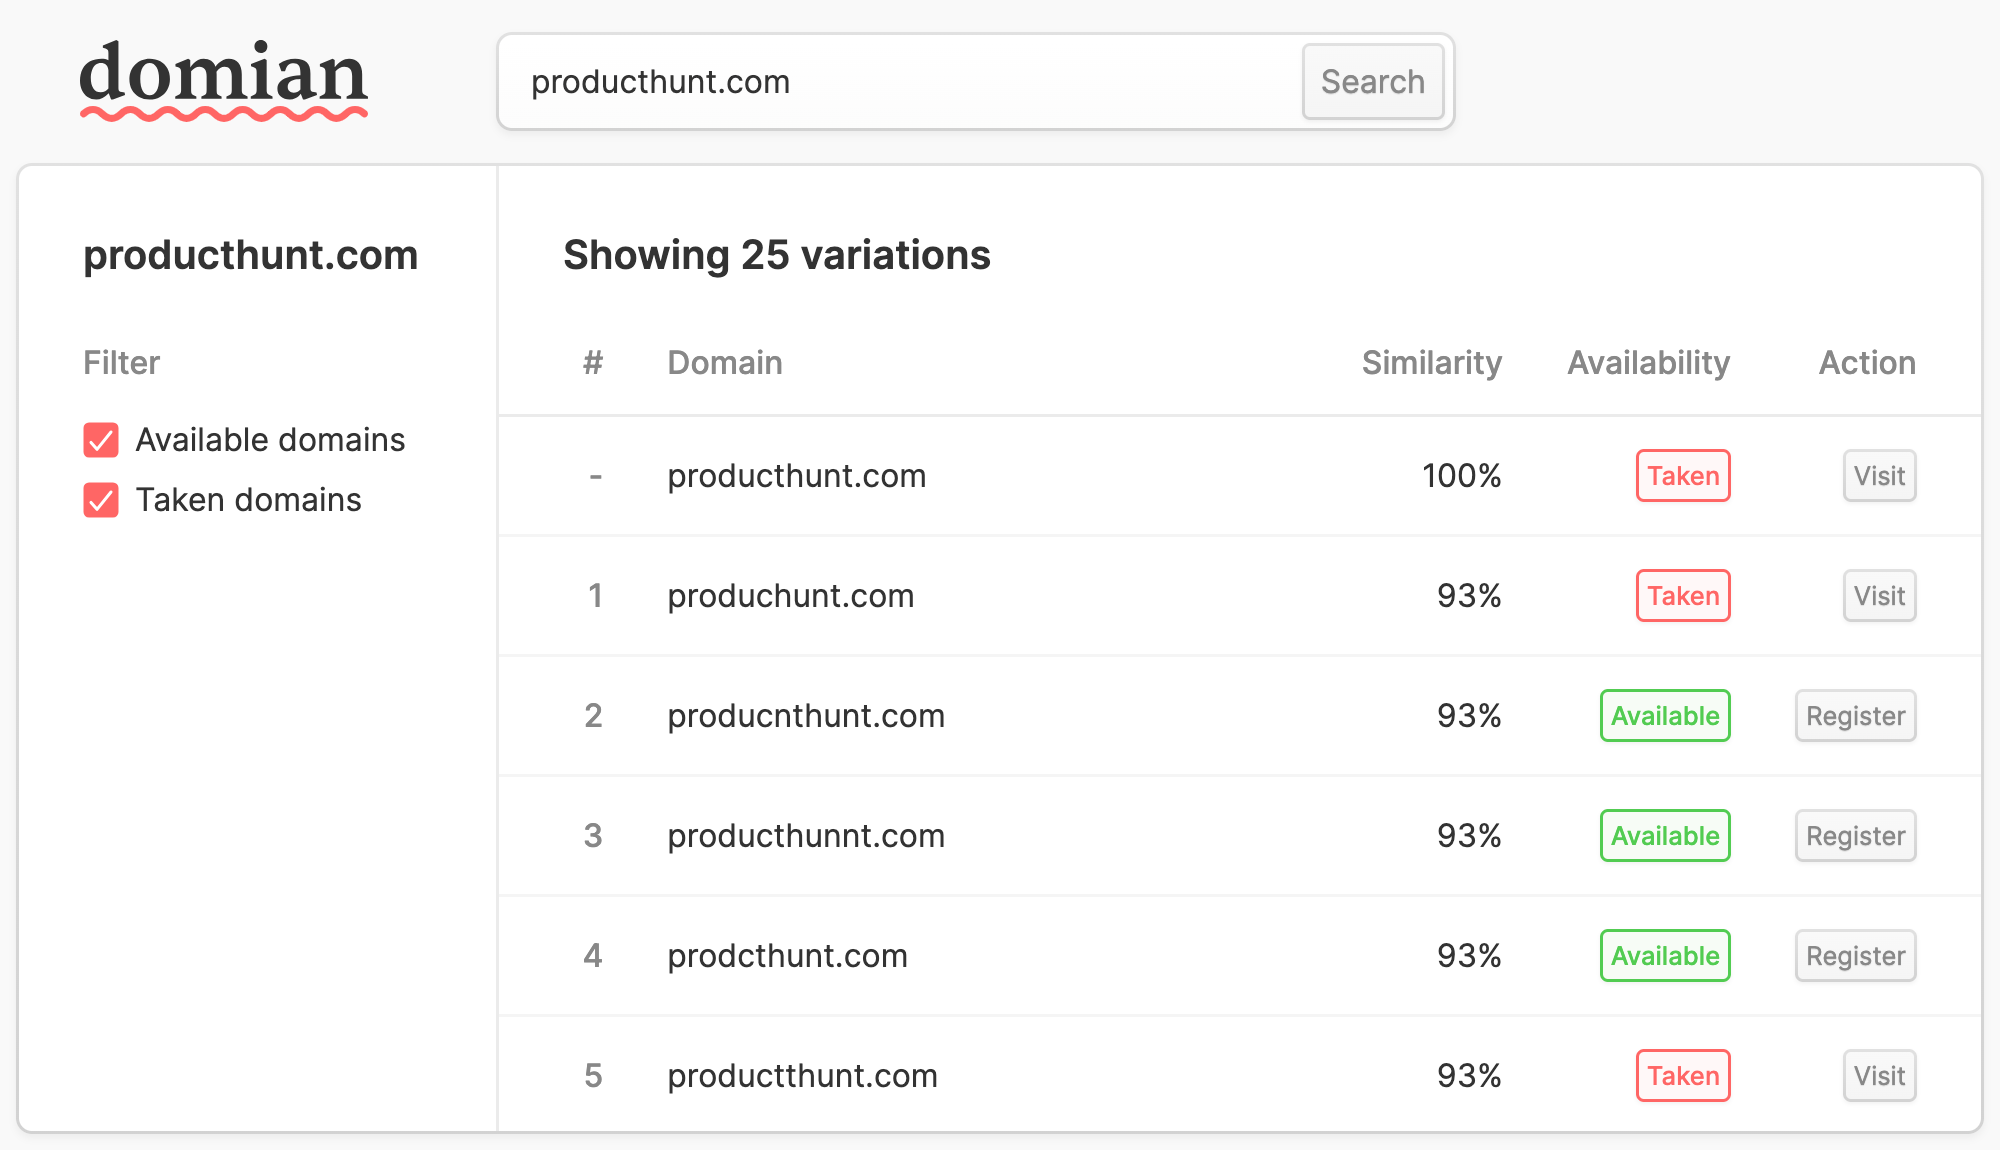Select the producthunnt.com domain name text
The height and width of the screenshot is (1150, 2000).
tap(806, 836)
